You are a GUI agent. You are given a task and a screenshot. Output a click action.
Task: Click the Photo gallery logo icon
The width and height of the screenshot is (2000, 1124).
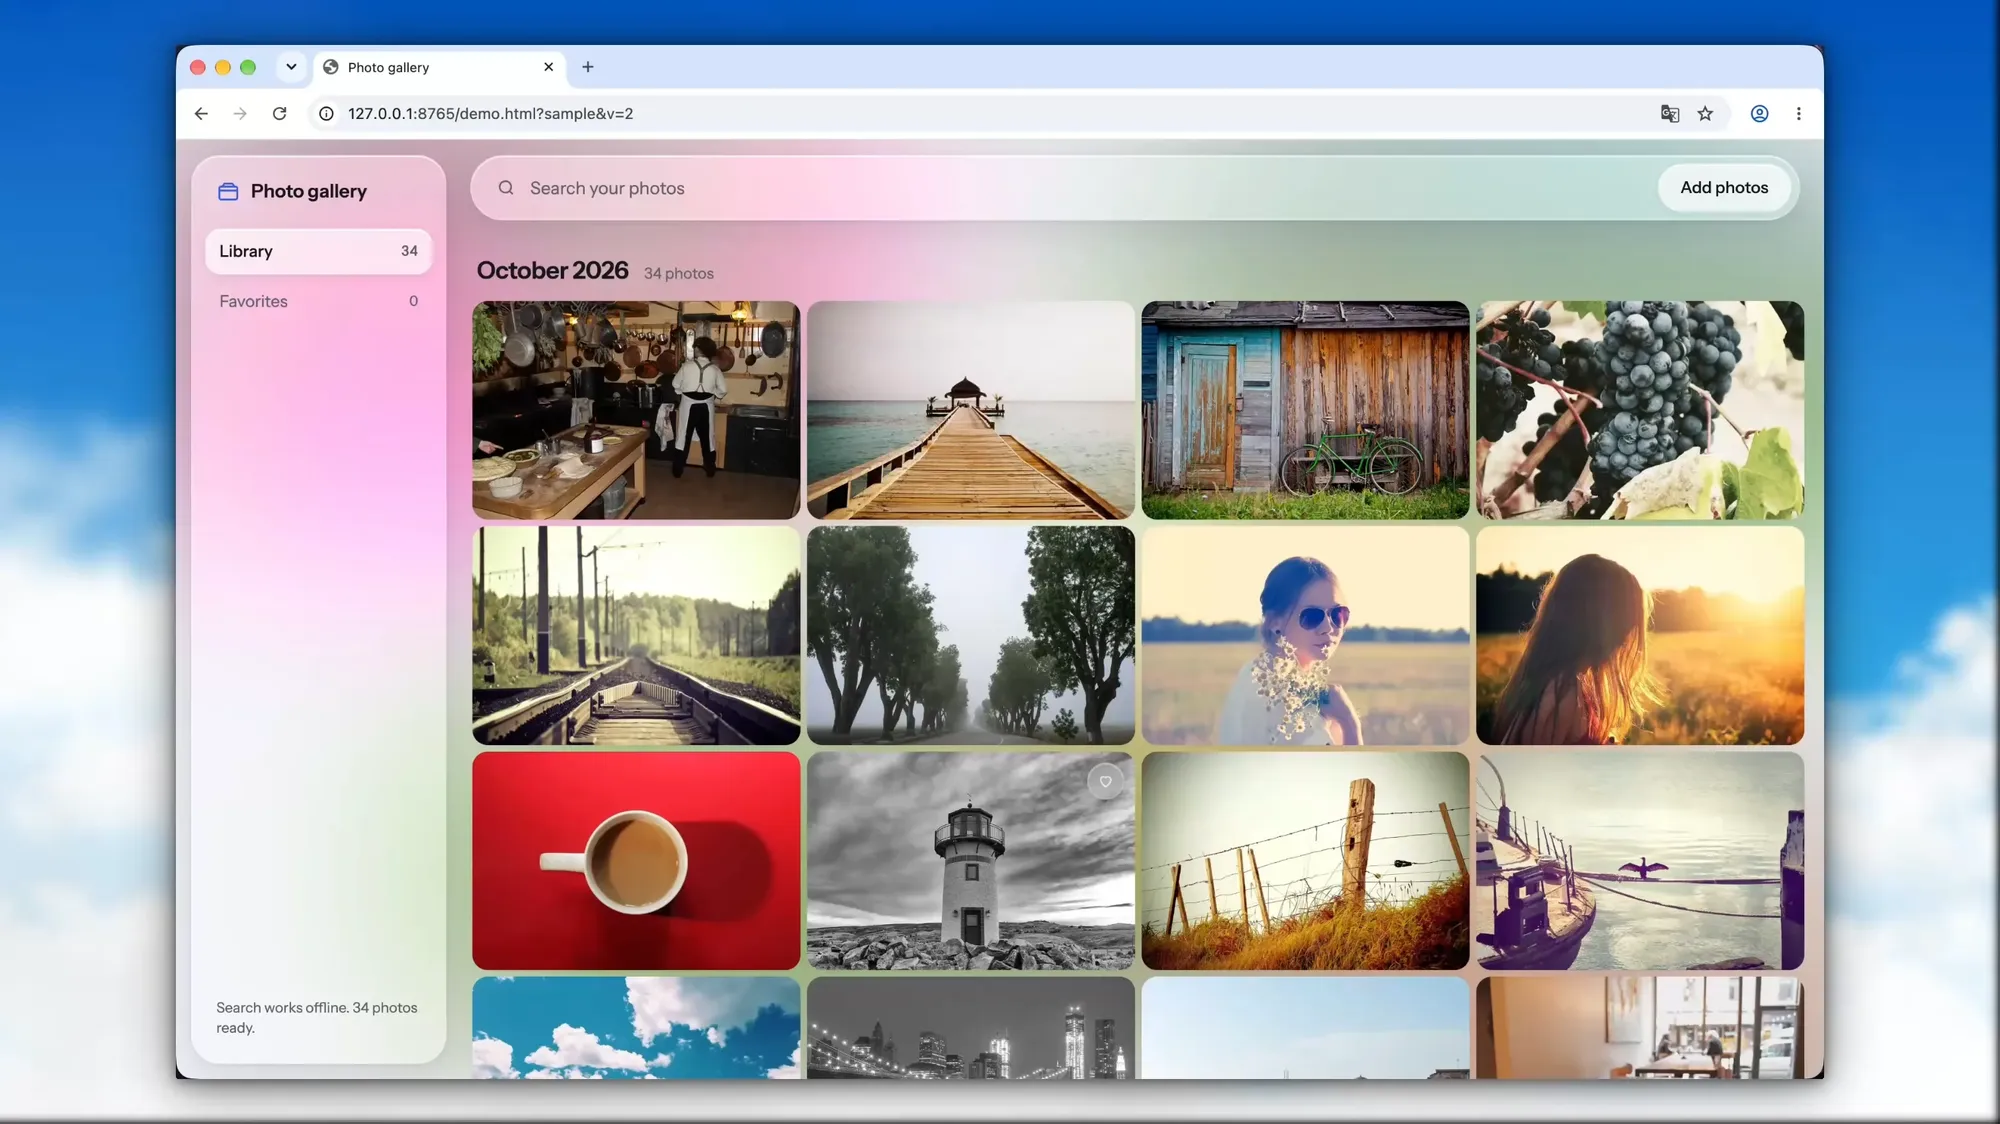coord(228,191)
